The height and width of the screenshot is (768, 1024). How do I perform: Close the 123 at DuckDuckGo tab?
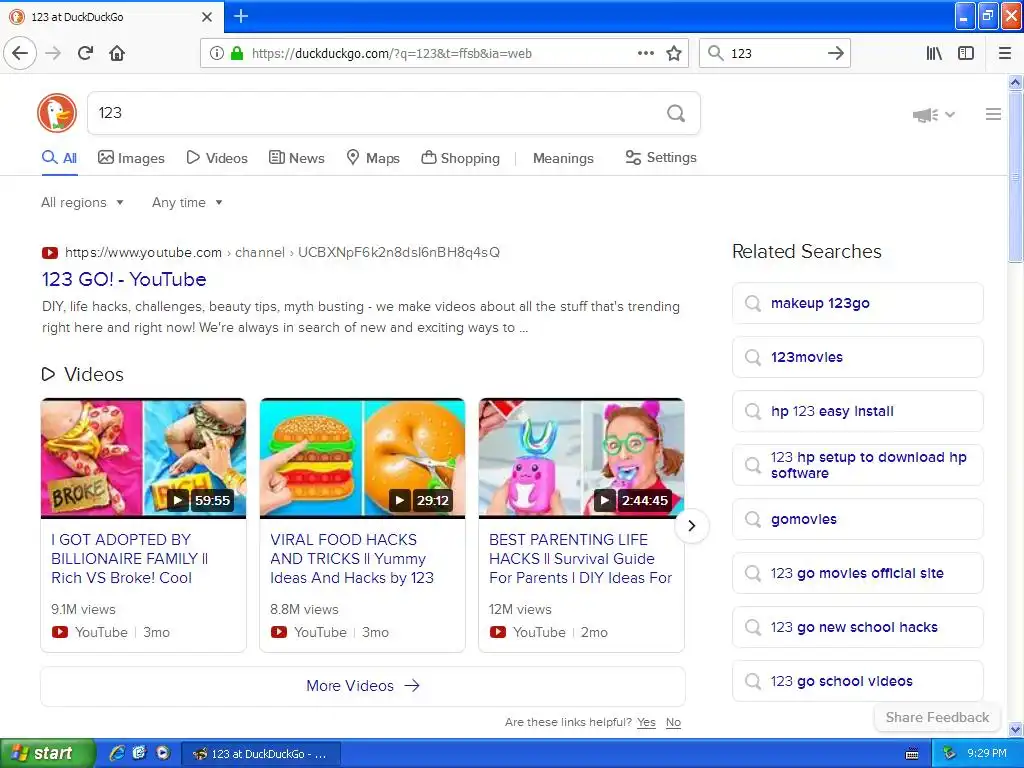coord(207,17)
